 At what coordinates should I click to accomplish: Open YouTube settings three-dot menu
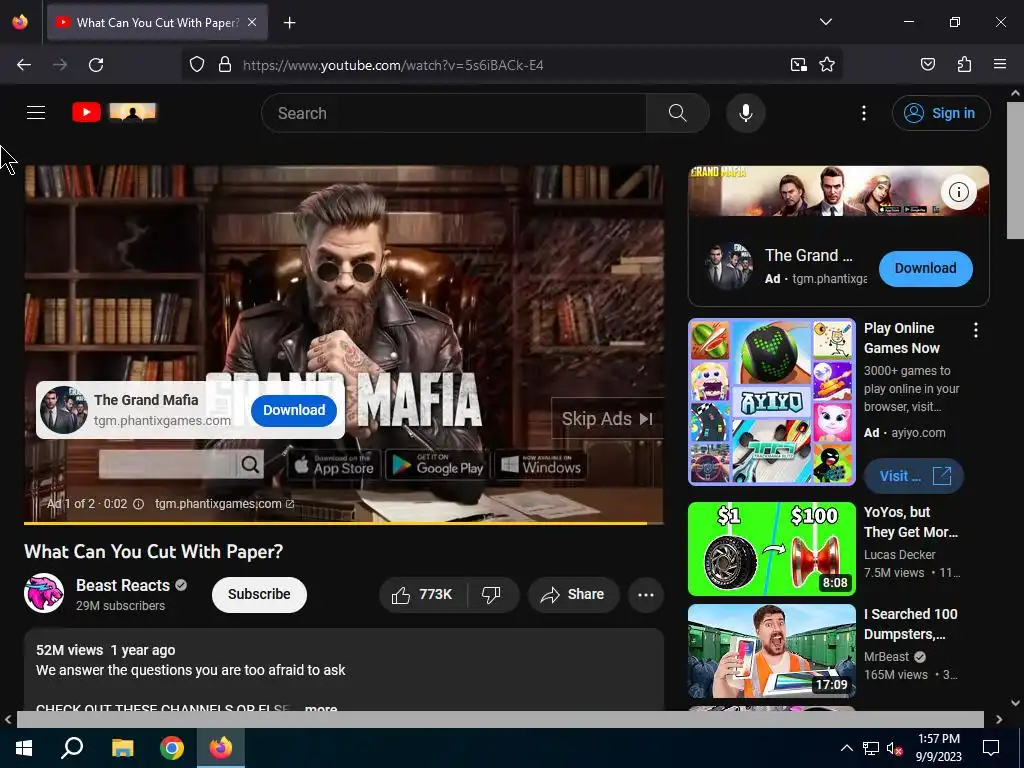pos(863,113)
